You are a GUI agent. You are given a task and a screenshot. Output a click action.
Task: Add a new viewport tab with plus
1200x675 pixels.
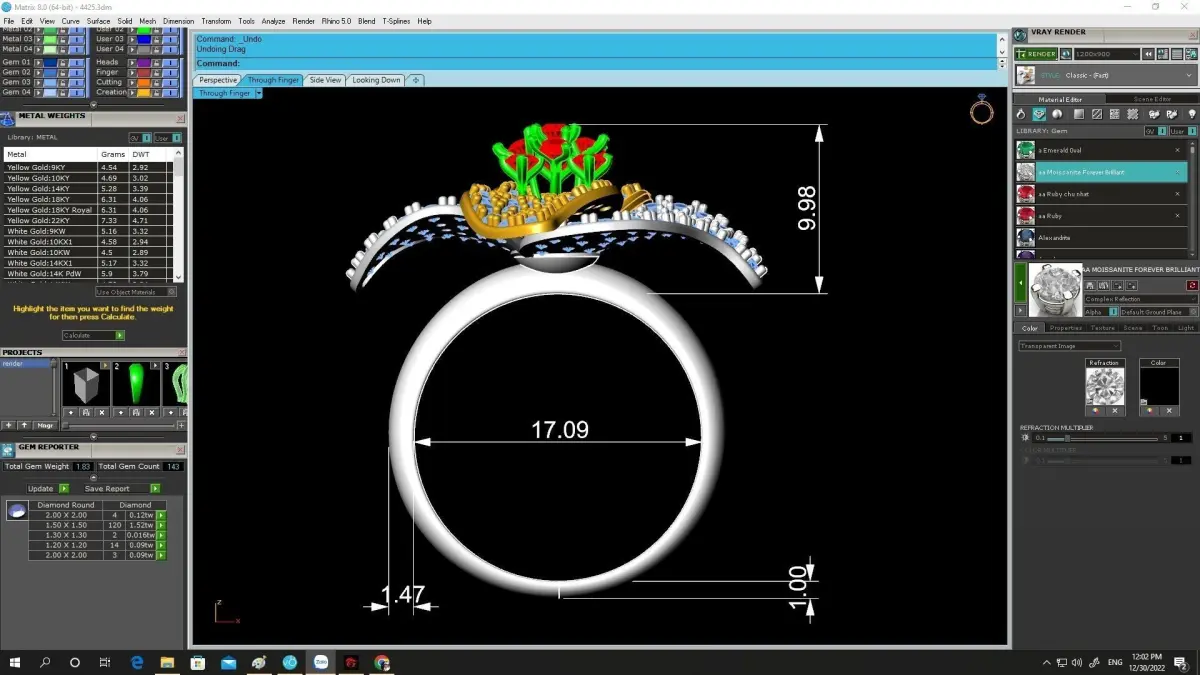coord(416,80)
